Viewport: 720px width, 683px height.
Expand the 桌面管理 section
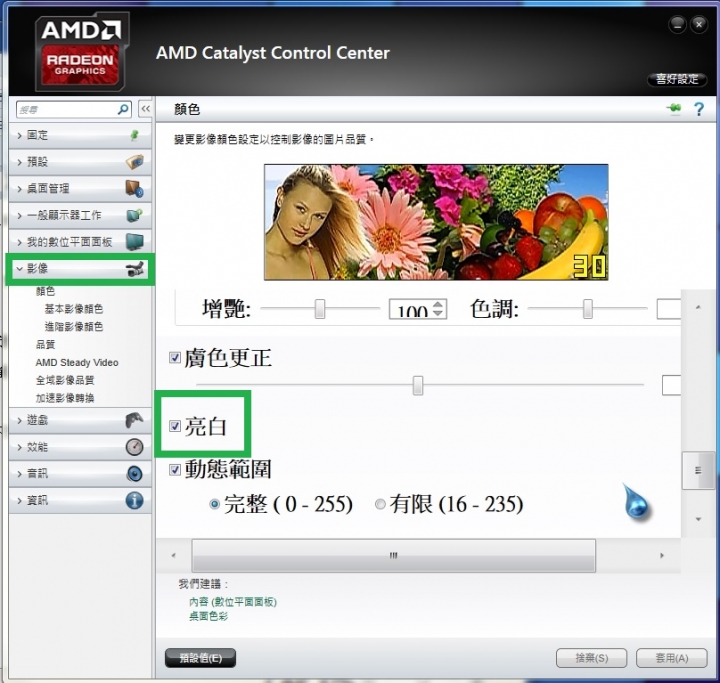click(19, 189)
